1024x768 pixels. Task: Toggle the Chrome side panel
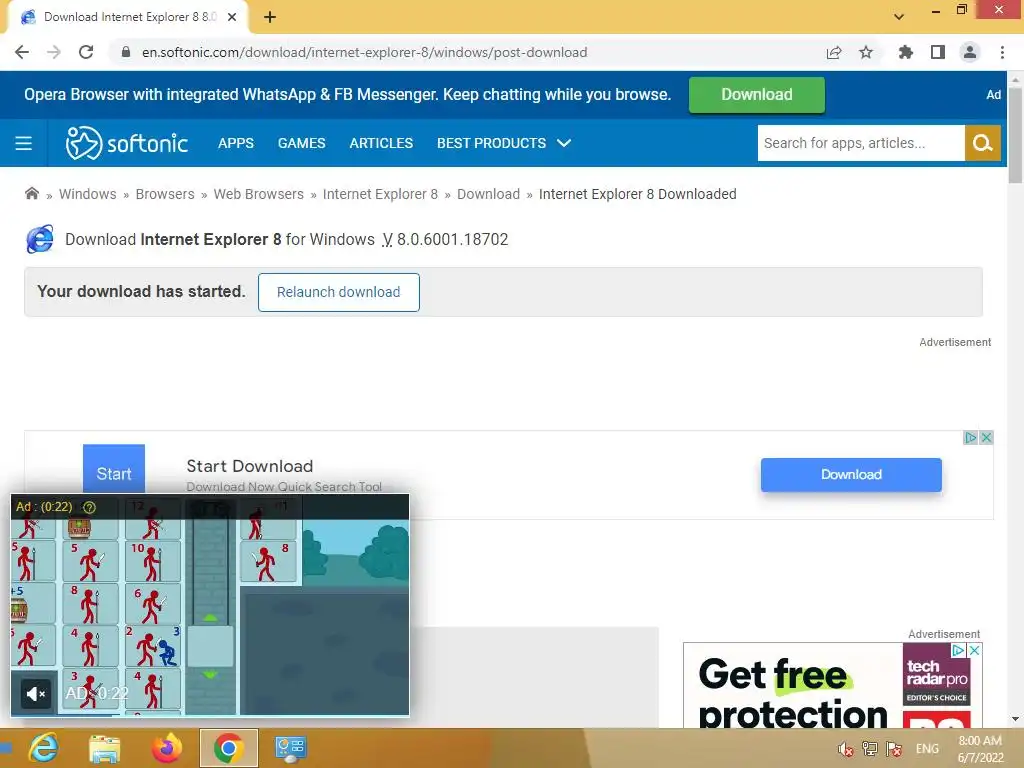pyautogui.click(x=938, y=52)
